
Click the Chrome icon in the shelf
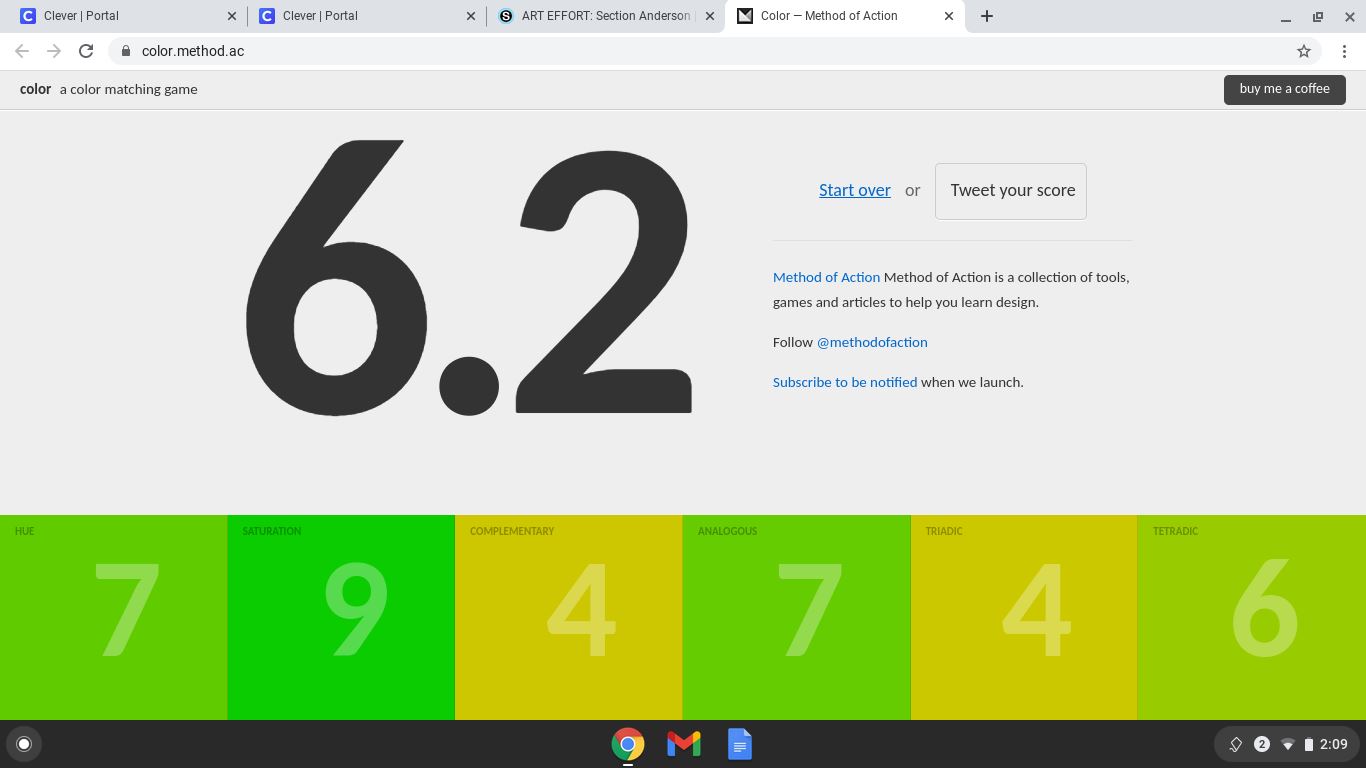(x=628, y=744)
